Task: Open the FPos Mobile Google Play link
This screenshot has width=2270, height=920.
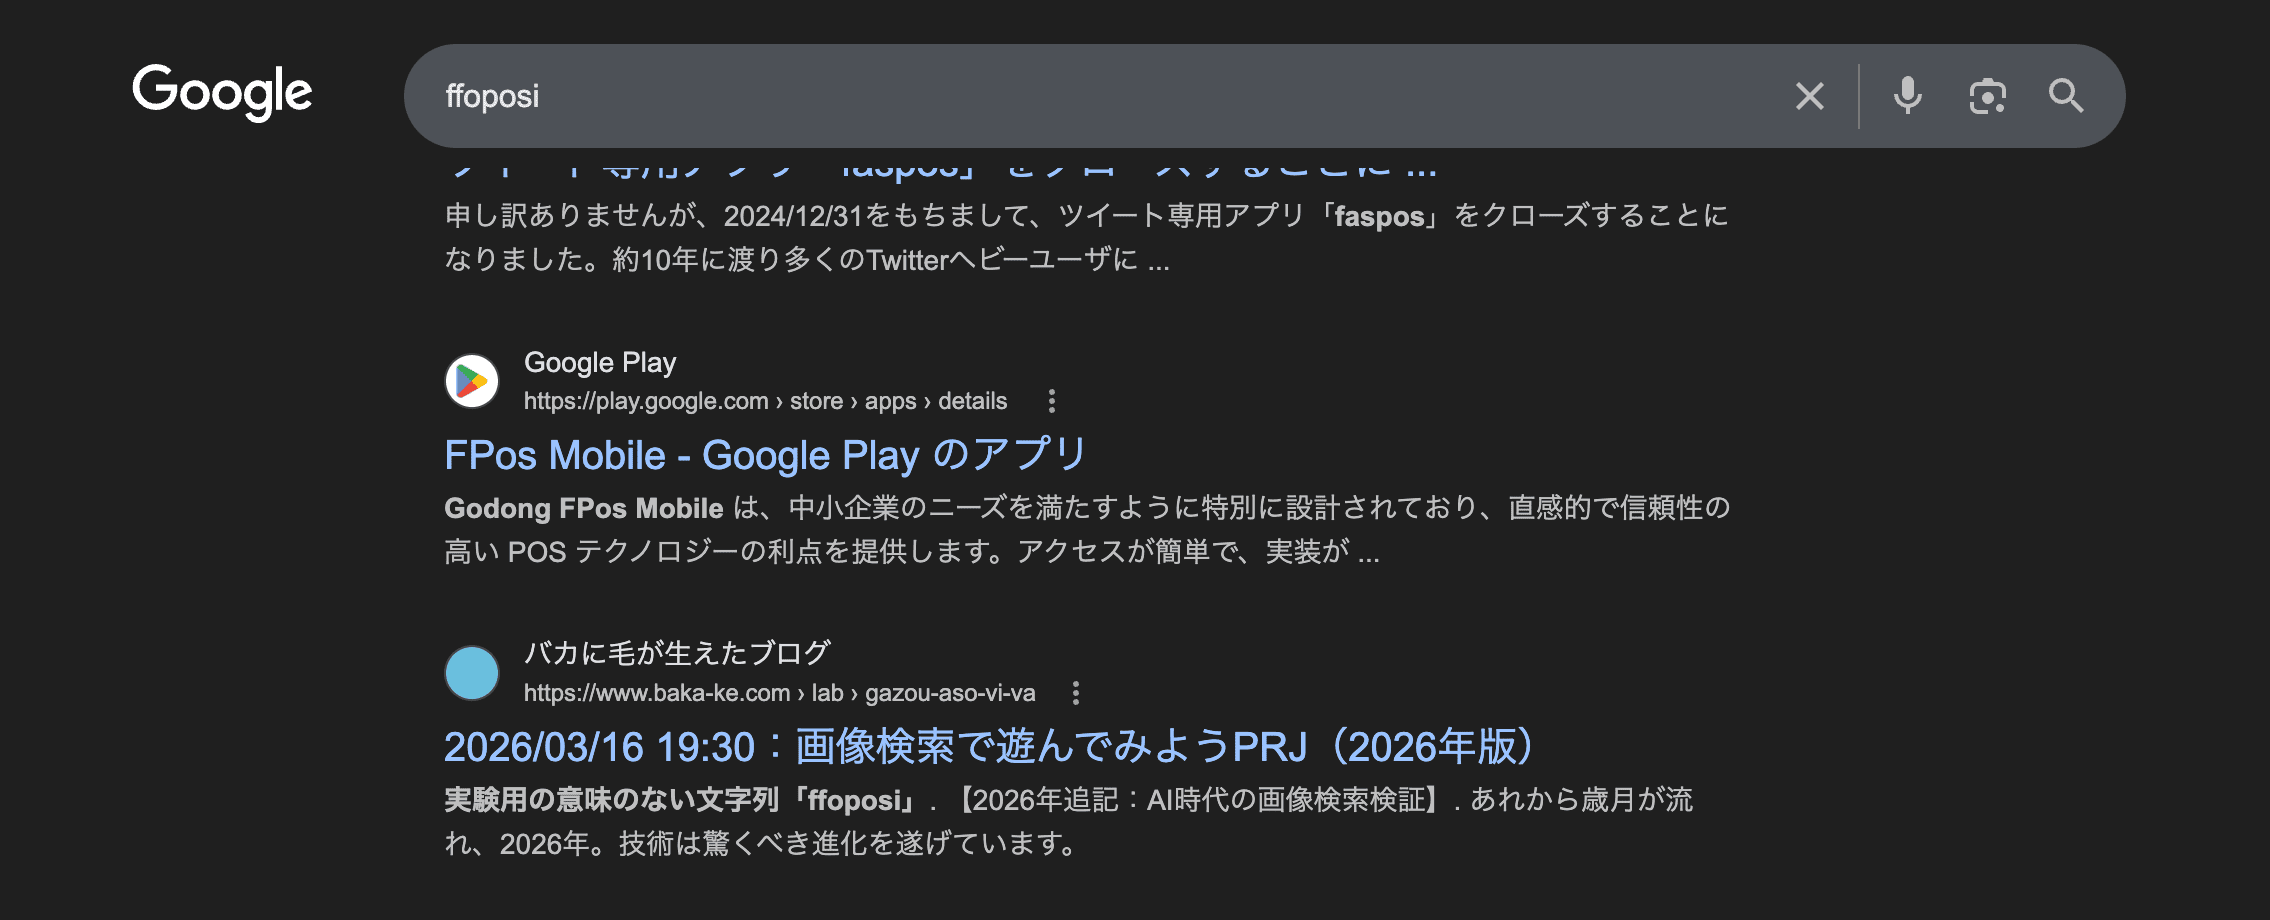Action: click(765, 456)
